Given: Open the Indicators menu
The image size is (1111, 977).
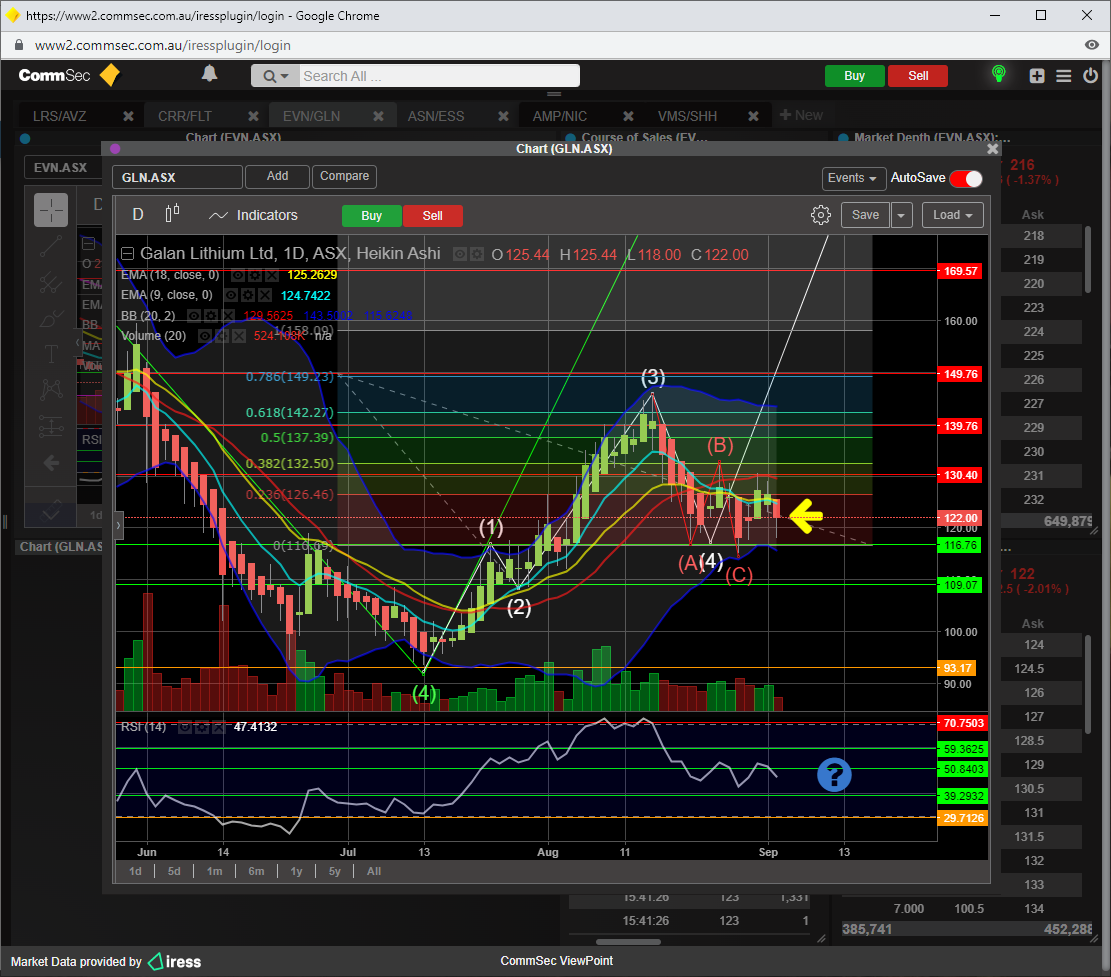Looking at the screenshot, I should (x=253, y=215).
